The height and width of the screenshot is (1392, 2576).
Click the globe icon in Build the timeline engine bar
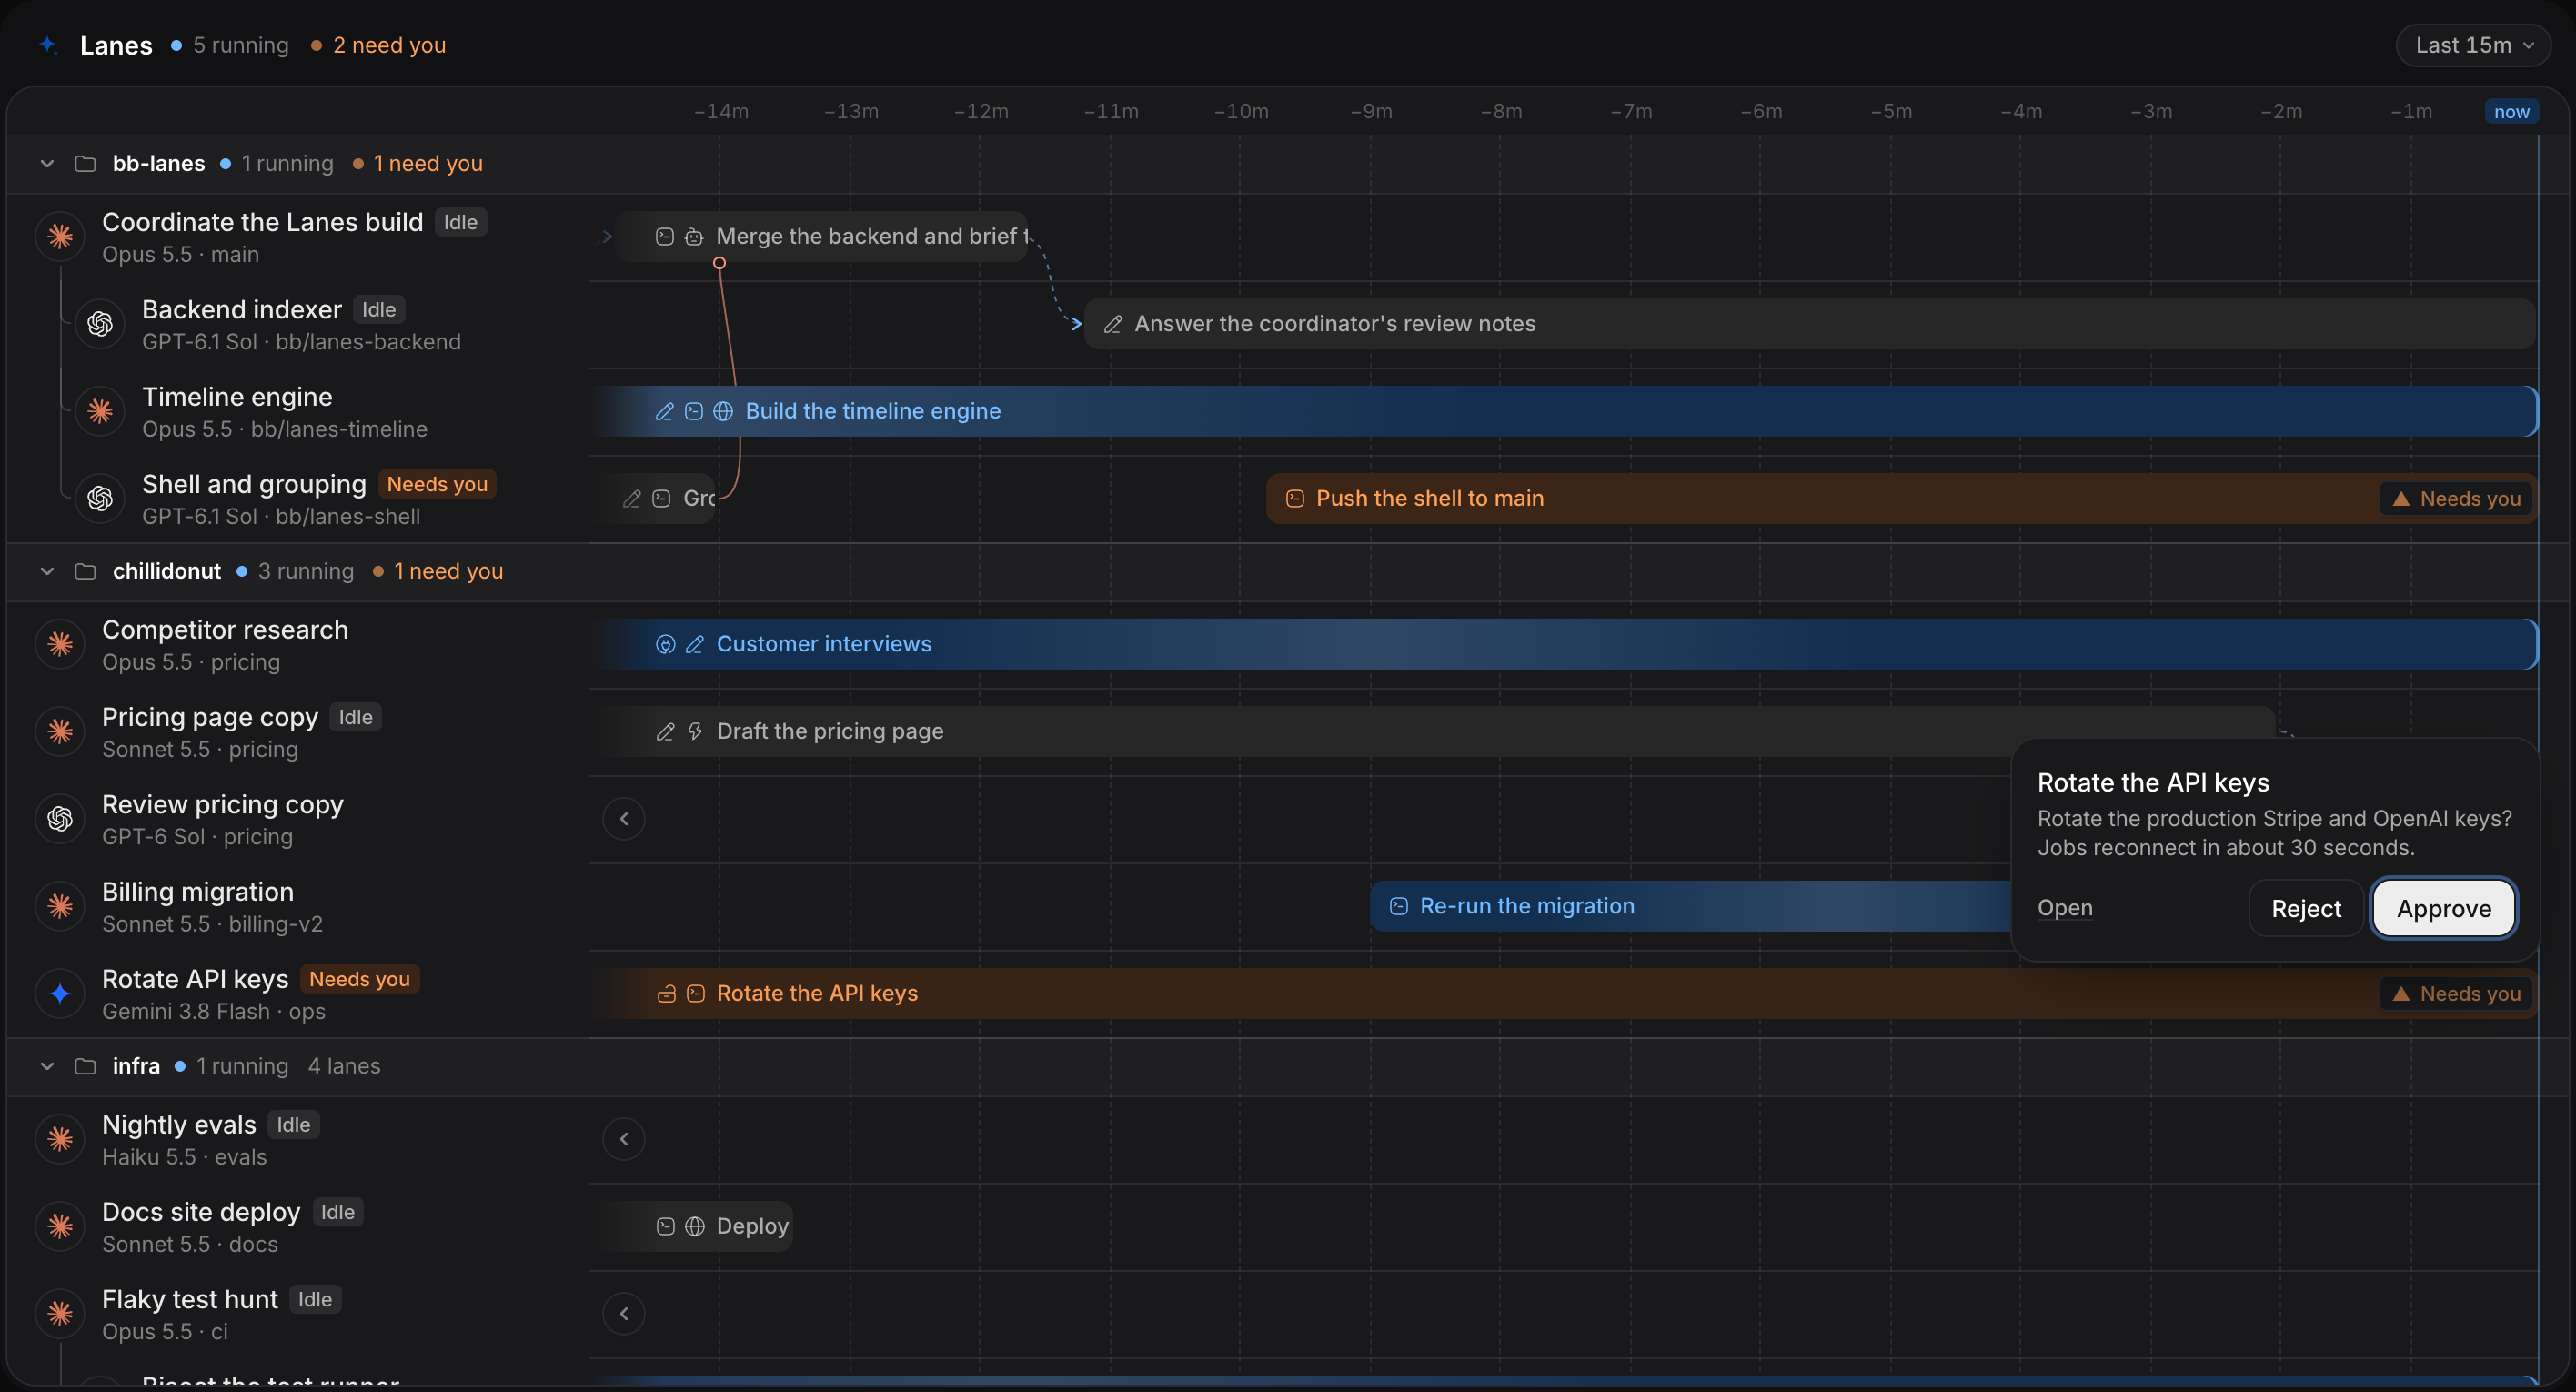coord(723,411)
